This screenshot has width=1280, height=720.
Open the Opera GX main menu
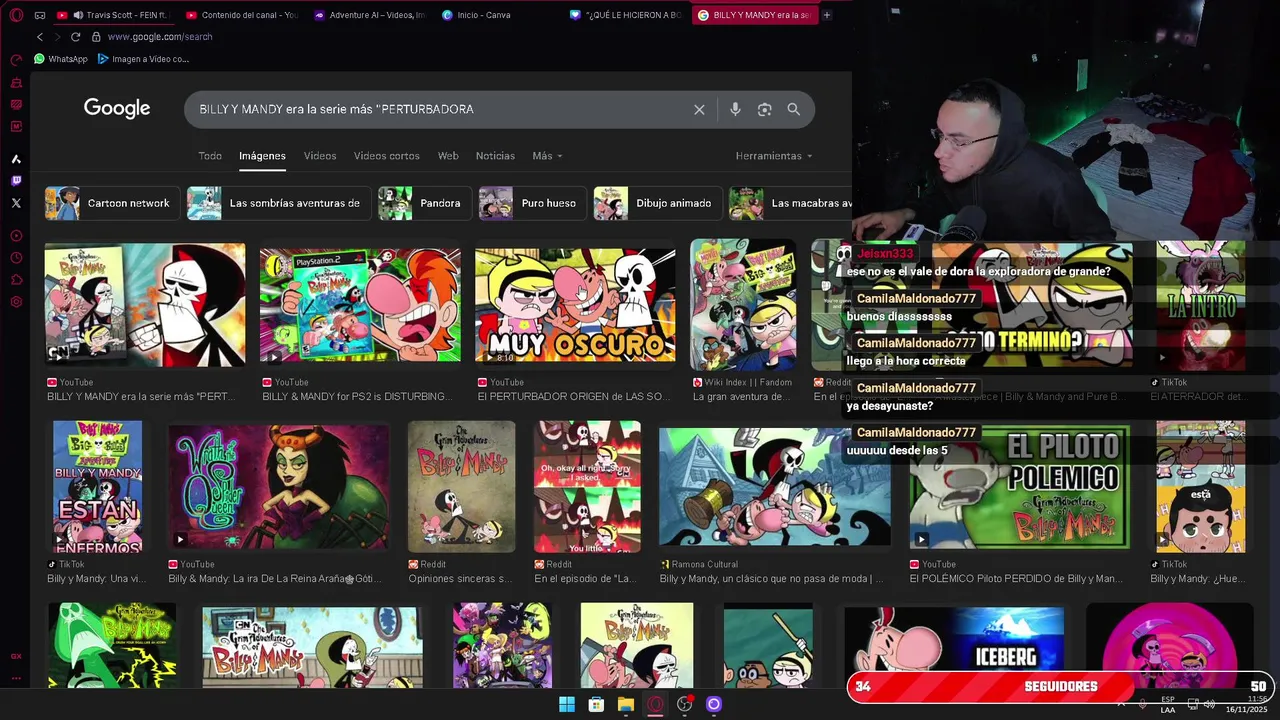click(x=16, y=15)
